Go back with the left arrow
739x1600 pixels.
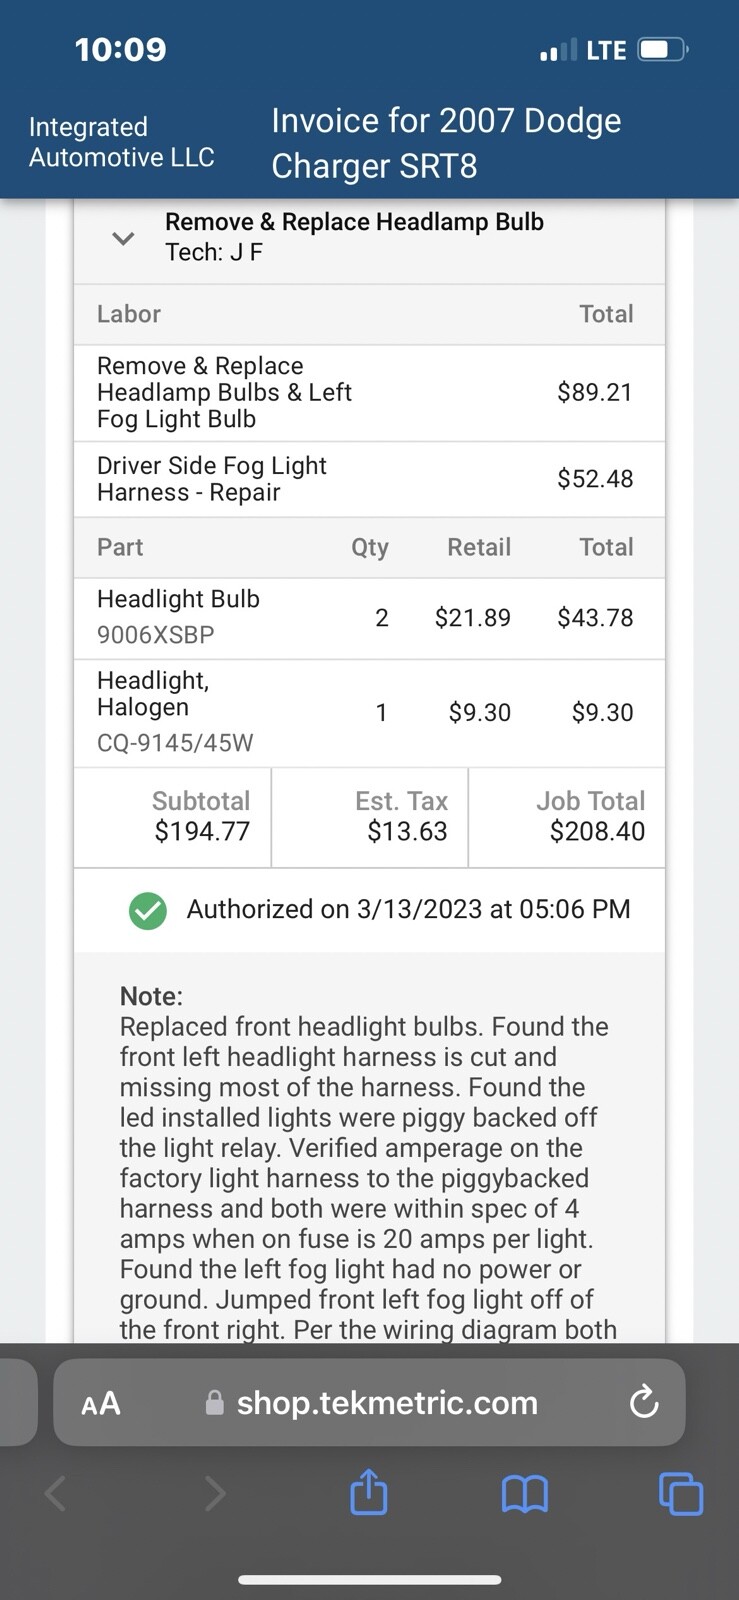click(56, 1494)
